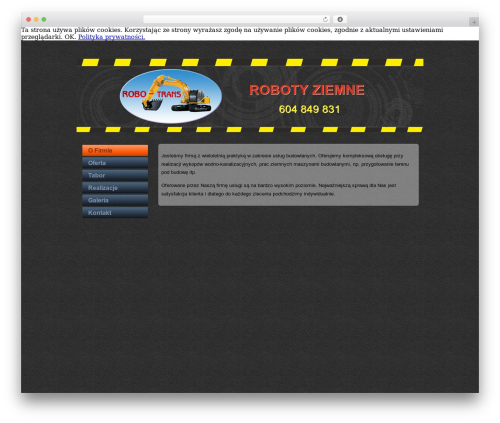This screenshot has height=423, width=500.
Task: Click the second paragraph about client satisfaction
Action: [x=279, y=189]
